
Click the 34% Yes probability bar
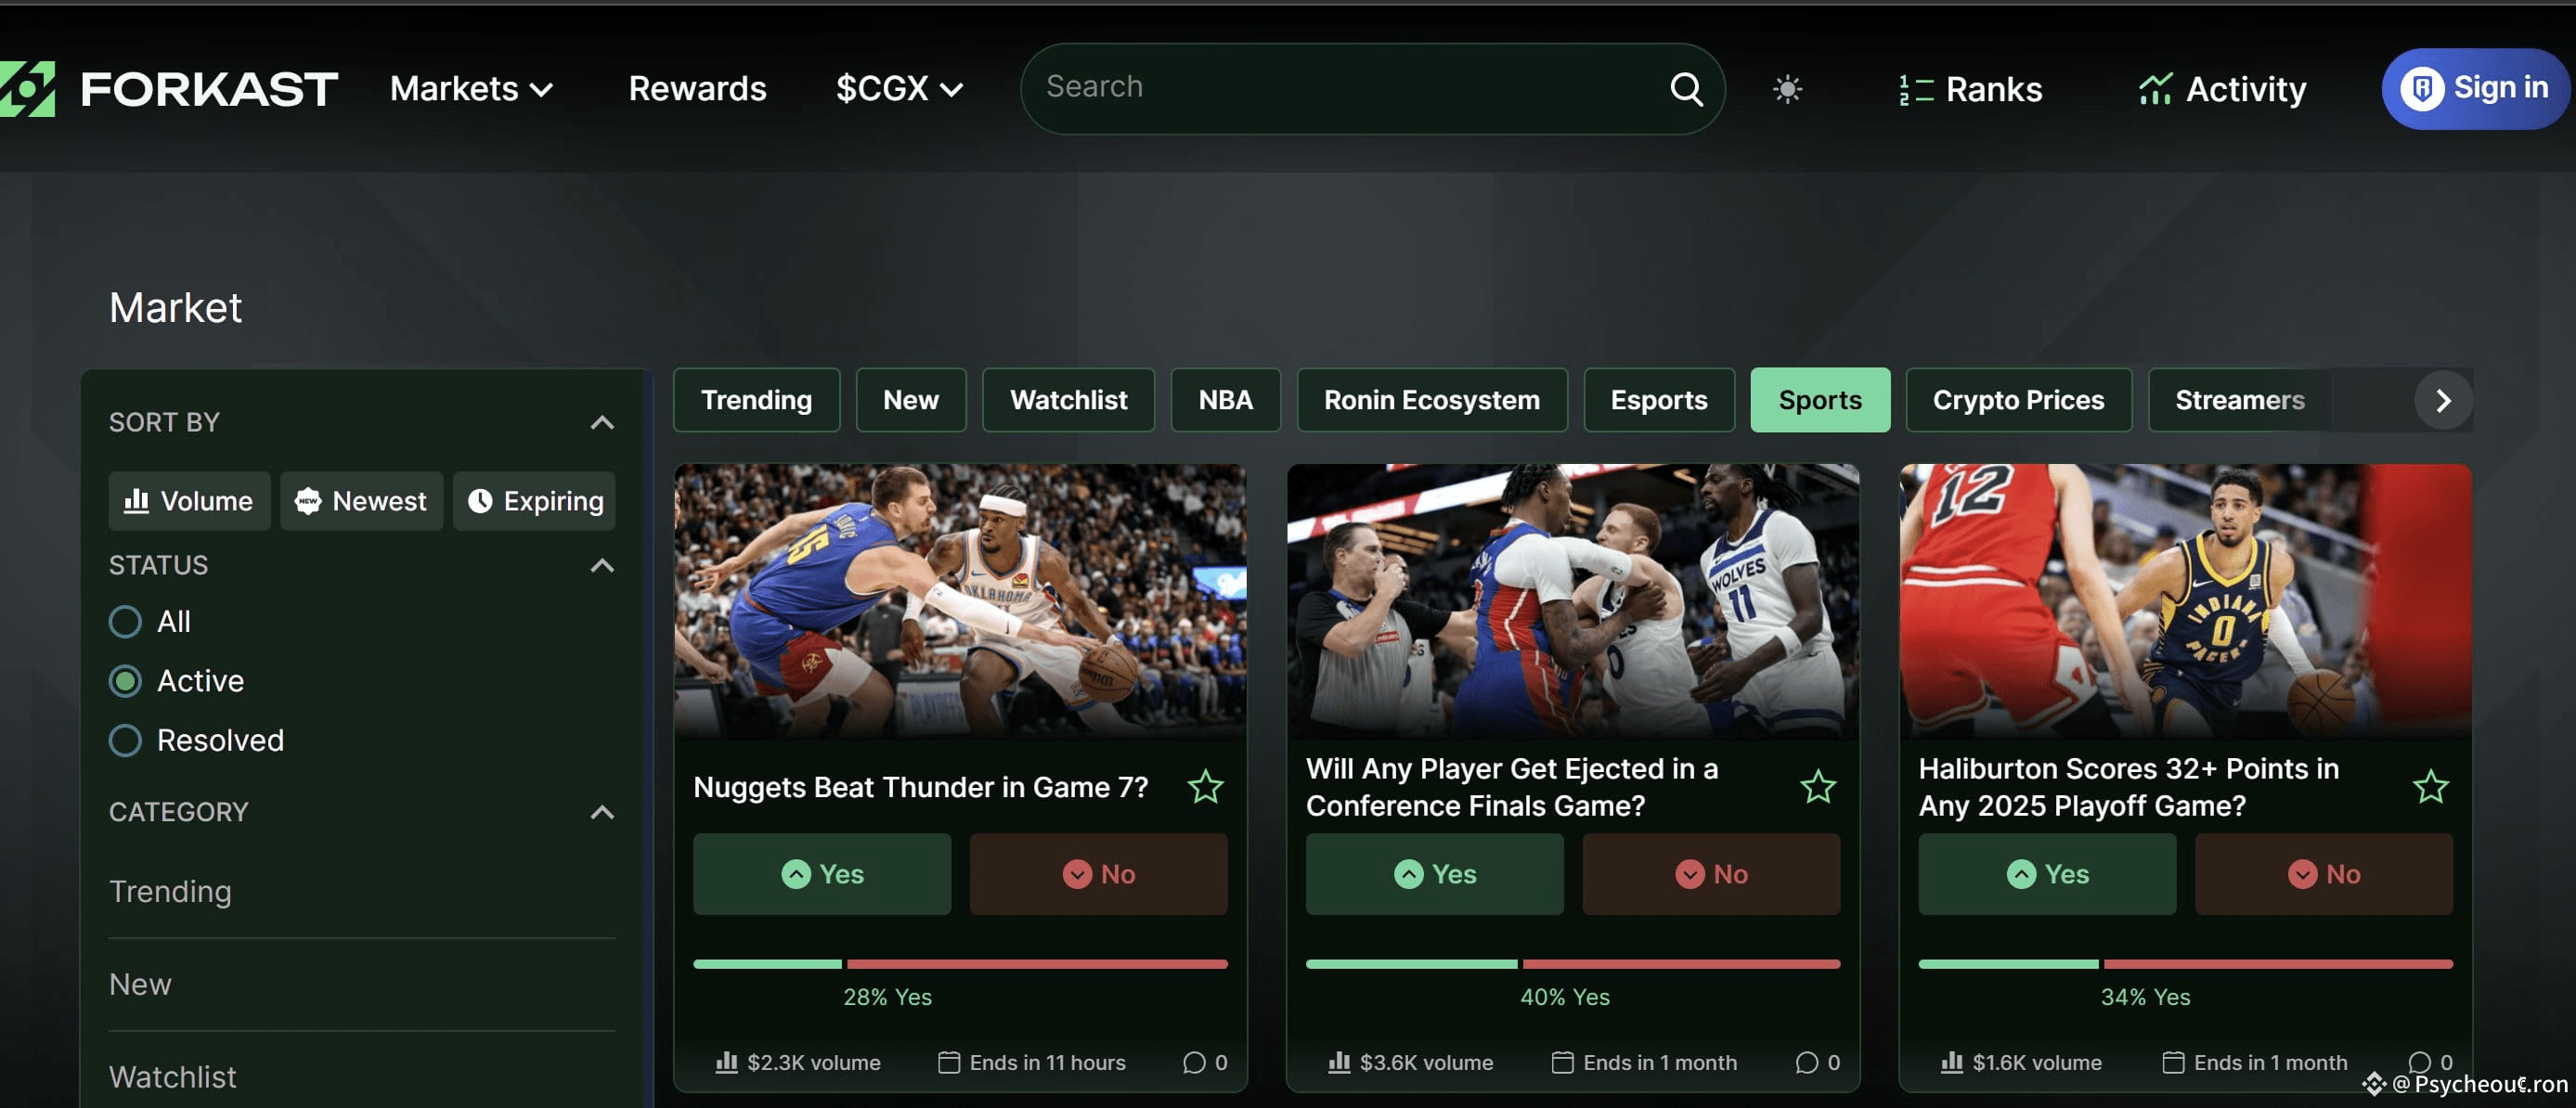click(2185, 964)
